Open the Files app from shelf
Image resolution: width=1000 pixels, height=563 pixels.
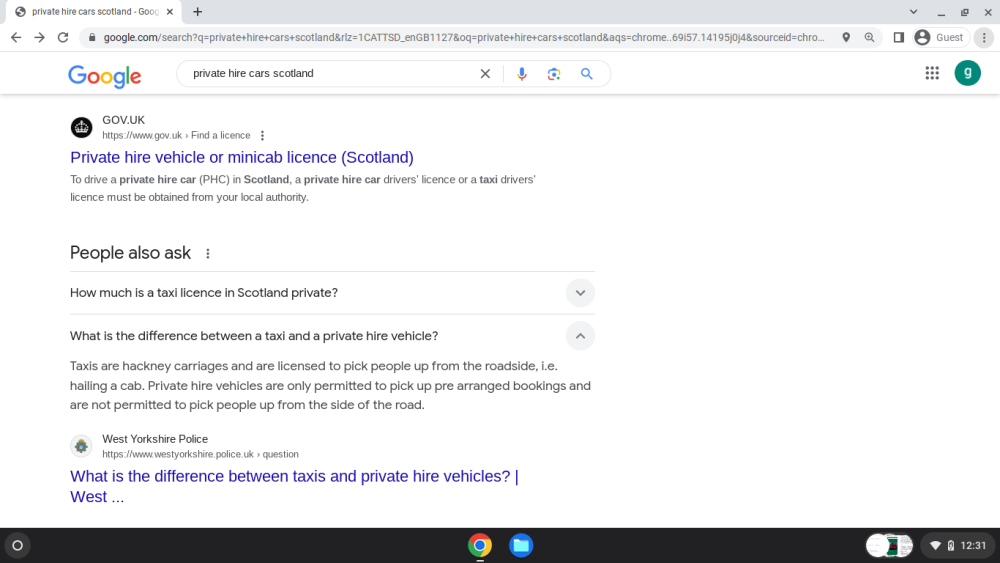coord(521,546)
